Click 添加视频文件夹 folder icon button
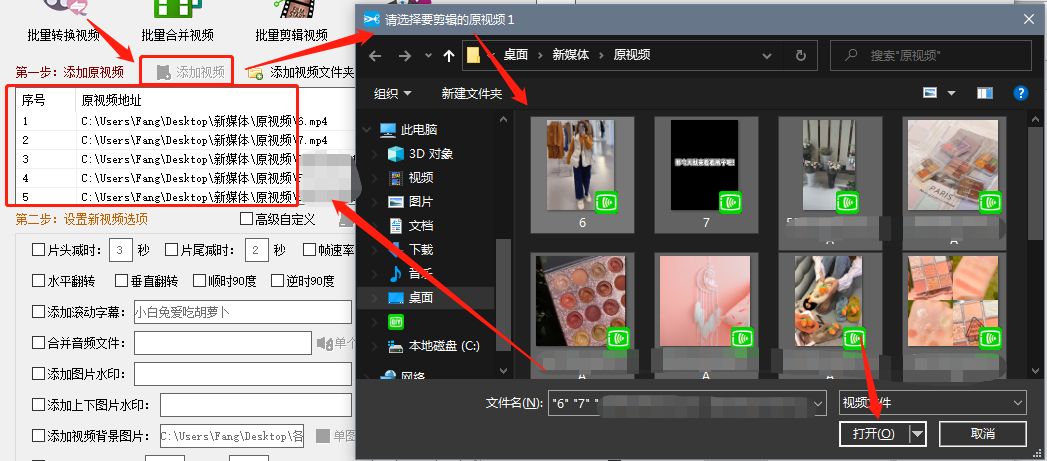Image resolution: width=1047 pixels, height=461 pixels. (255, 73)
